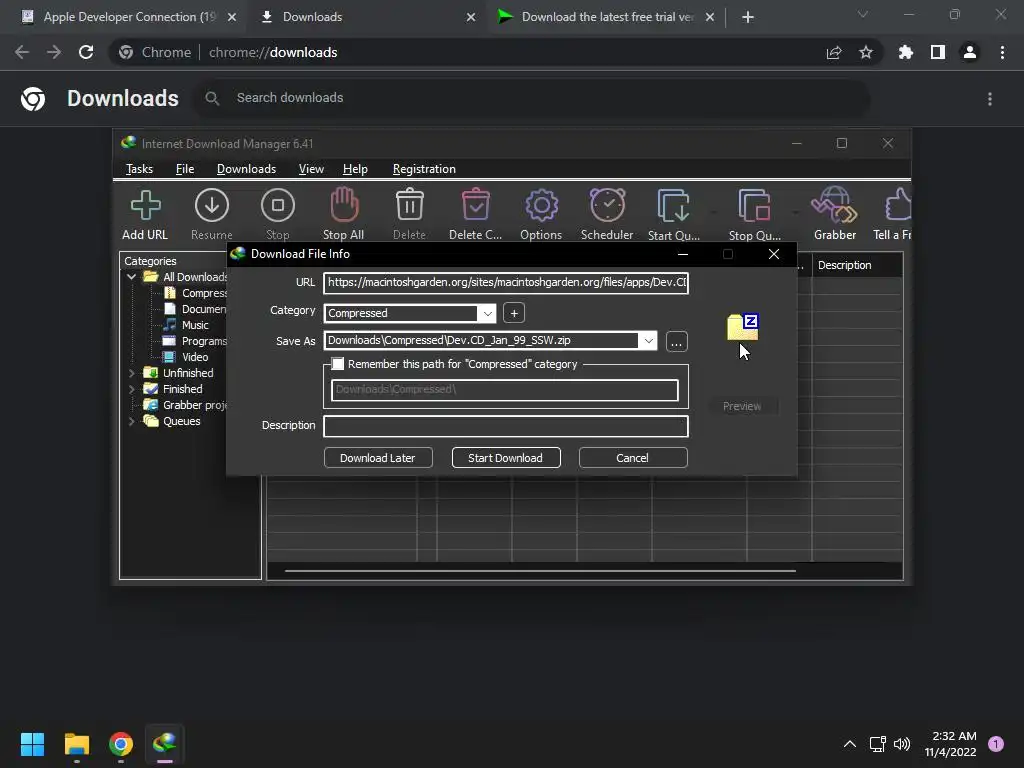Click the Start Download button
This screenshot has width=1024, height=768.
[506, 458]
